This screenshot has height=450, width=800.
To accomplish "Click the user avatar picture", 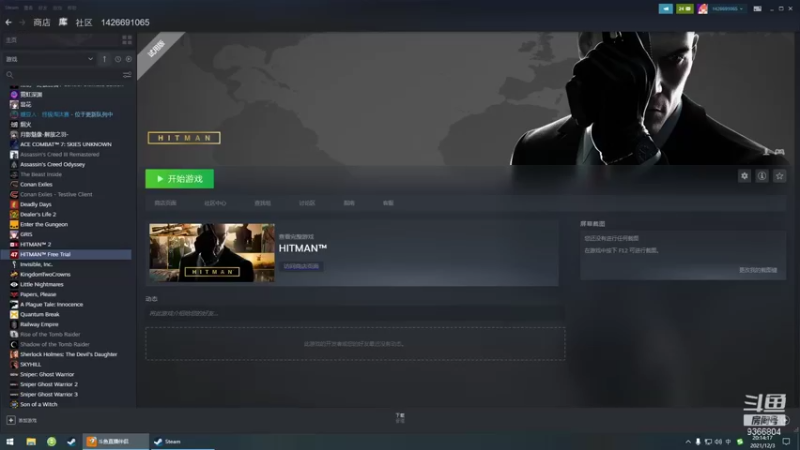I will pyautogui.click(x=703, y=9).
